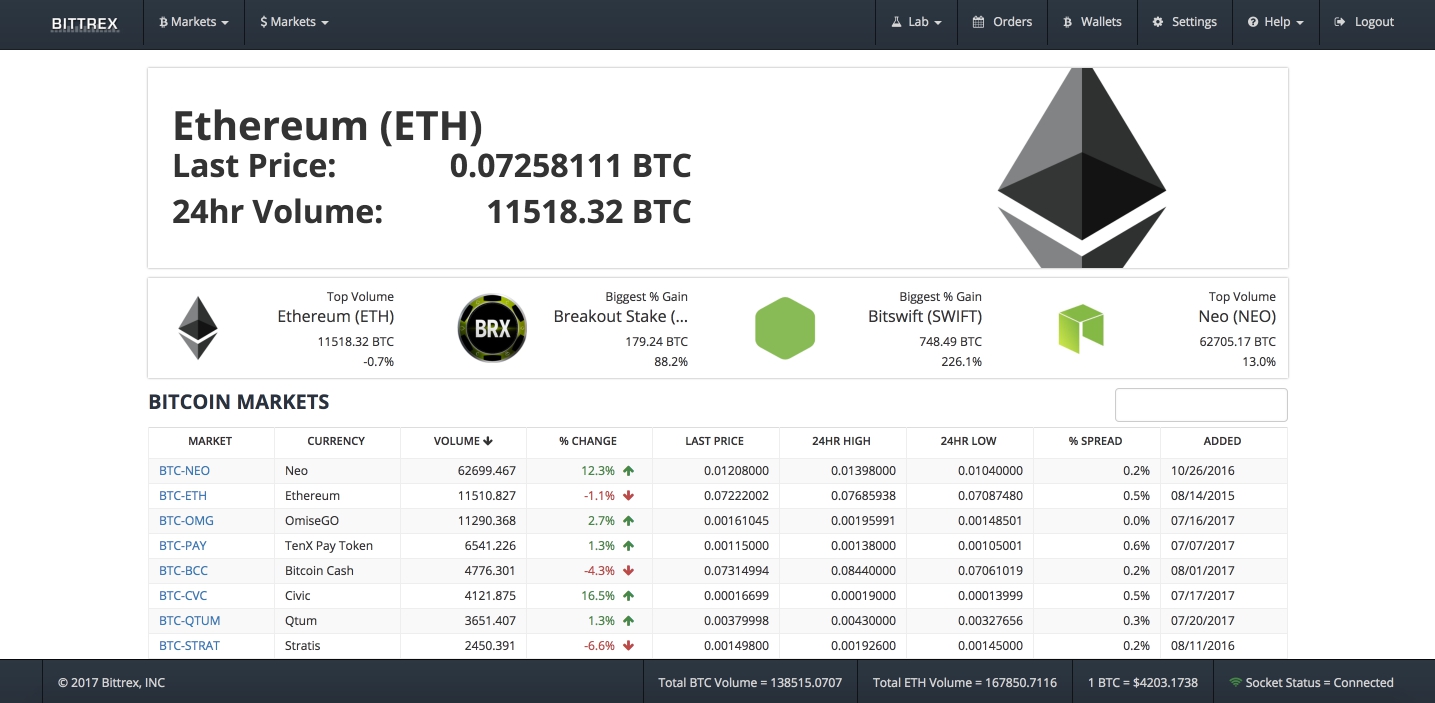Open the BTC-CVC market link
The image size is (1435, 703).
[x=183, y=595]
